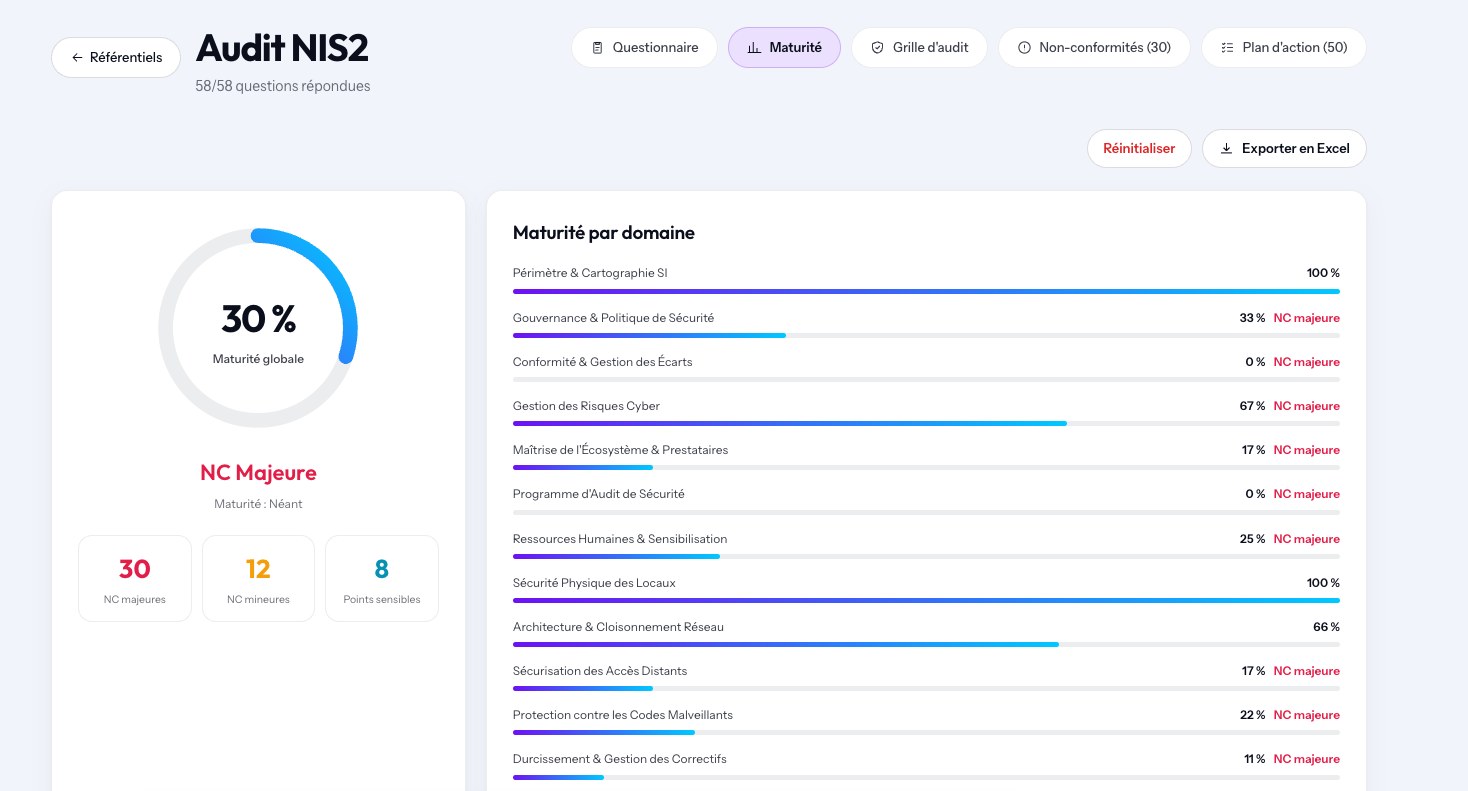
Task: Click Exporter en Excel button
Action: (1284, 149)
